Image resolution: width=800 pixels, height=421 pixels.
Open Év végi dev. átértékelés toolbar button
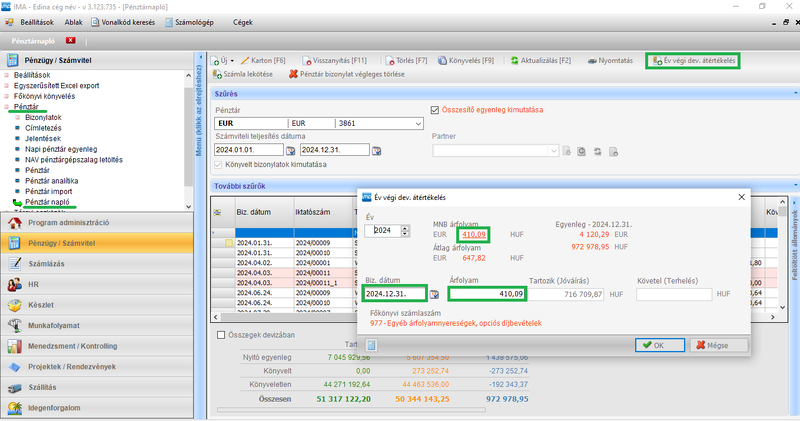click(693, 61)
